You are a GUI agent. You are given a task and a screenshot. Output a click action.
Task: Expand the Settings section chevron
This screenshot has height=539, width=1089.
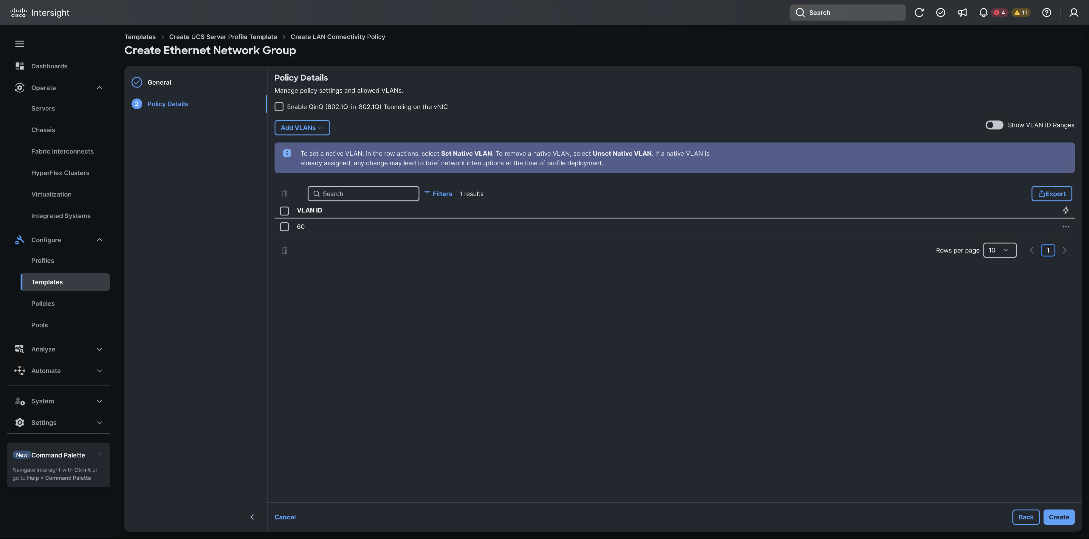99,422
